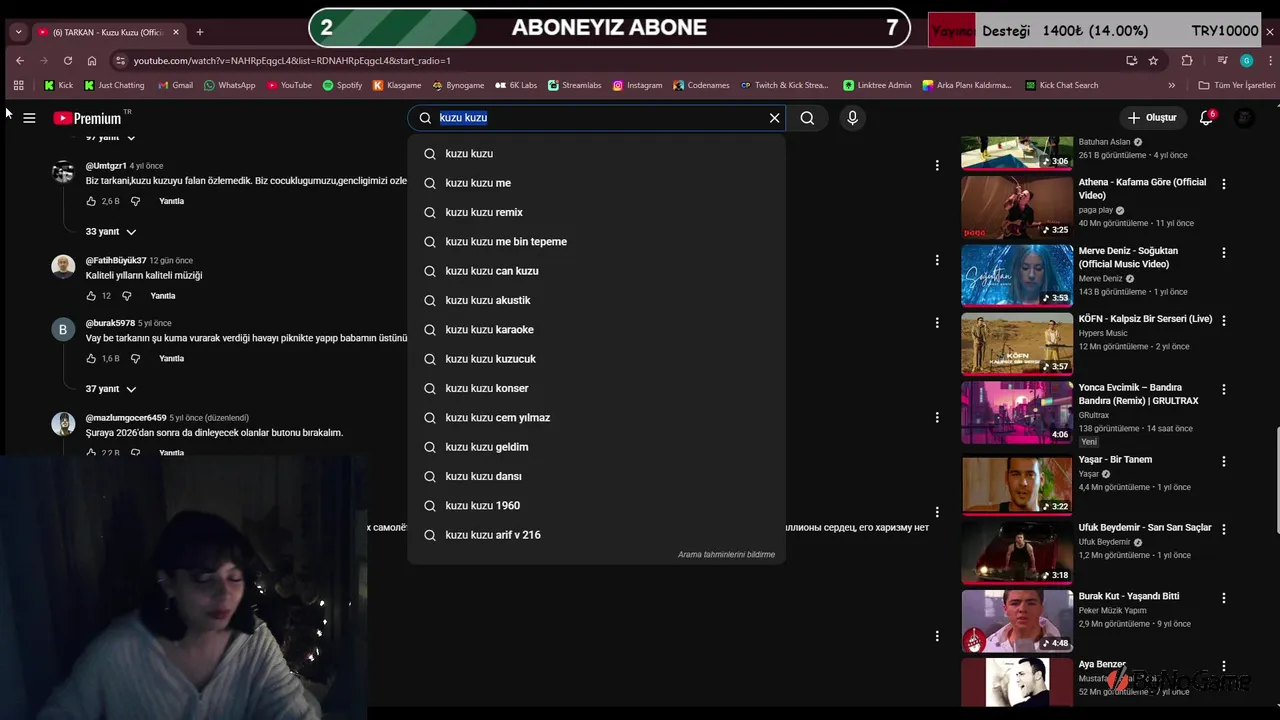Open more options for Ufuk Beydemir video

pos(1223,529)
